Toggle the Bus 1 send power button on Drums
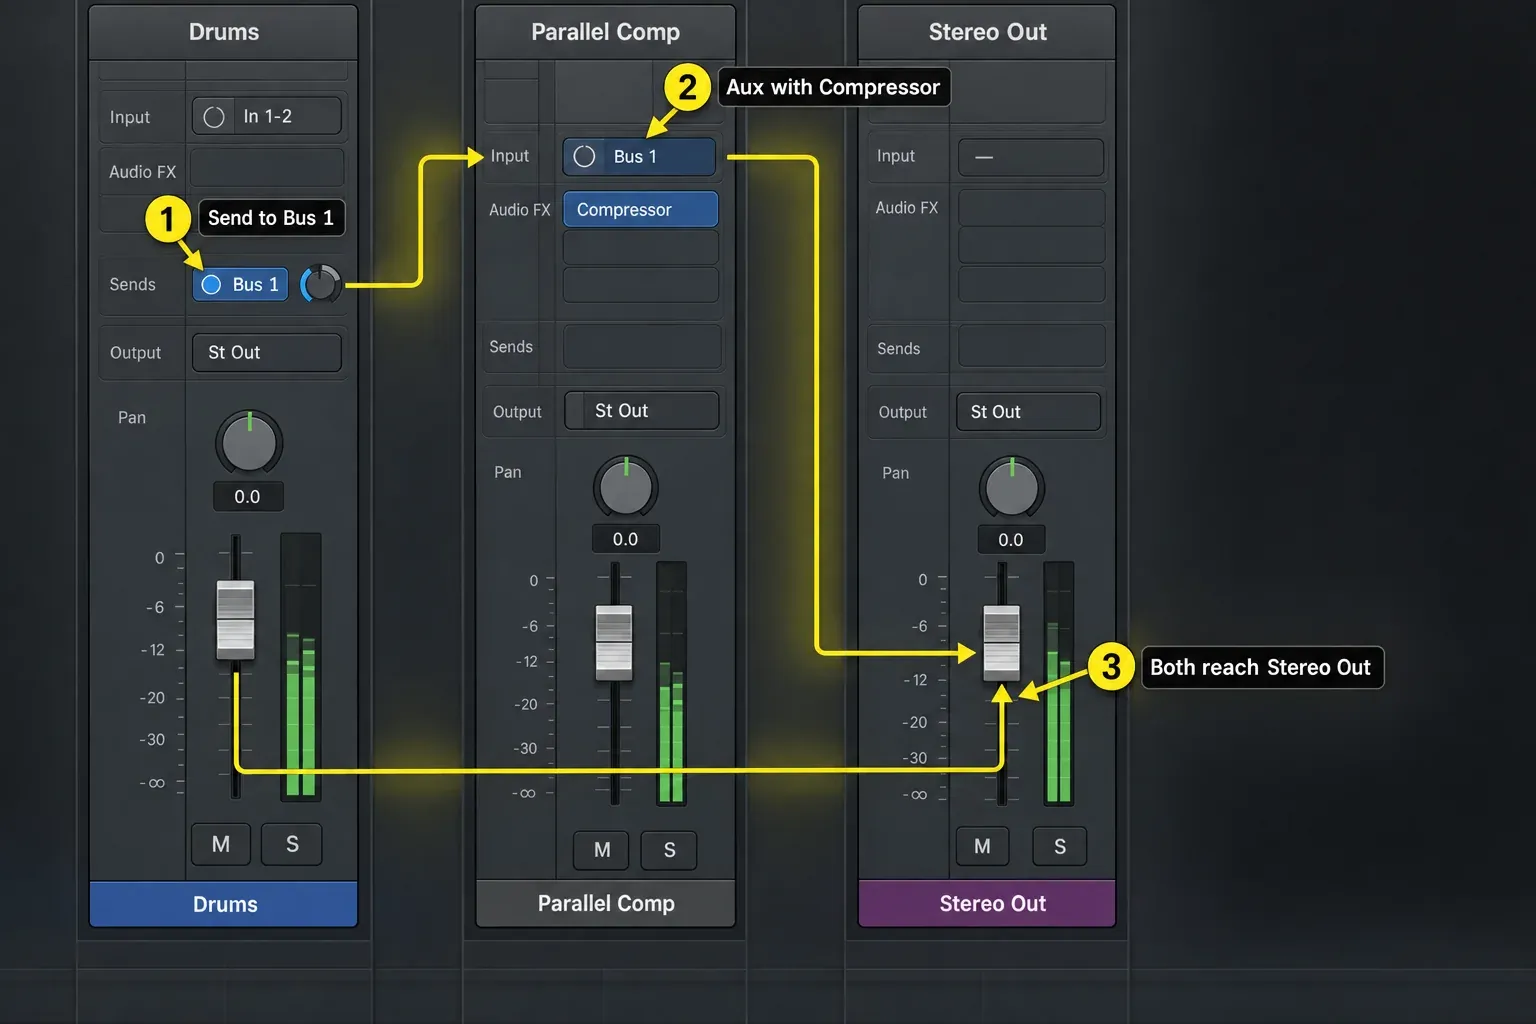This screenshot has height=1024, width=1536. point(211,285)
